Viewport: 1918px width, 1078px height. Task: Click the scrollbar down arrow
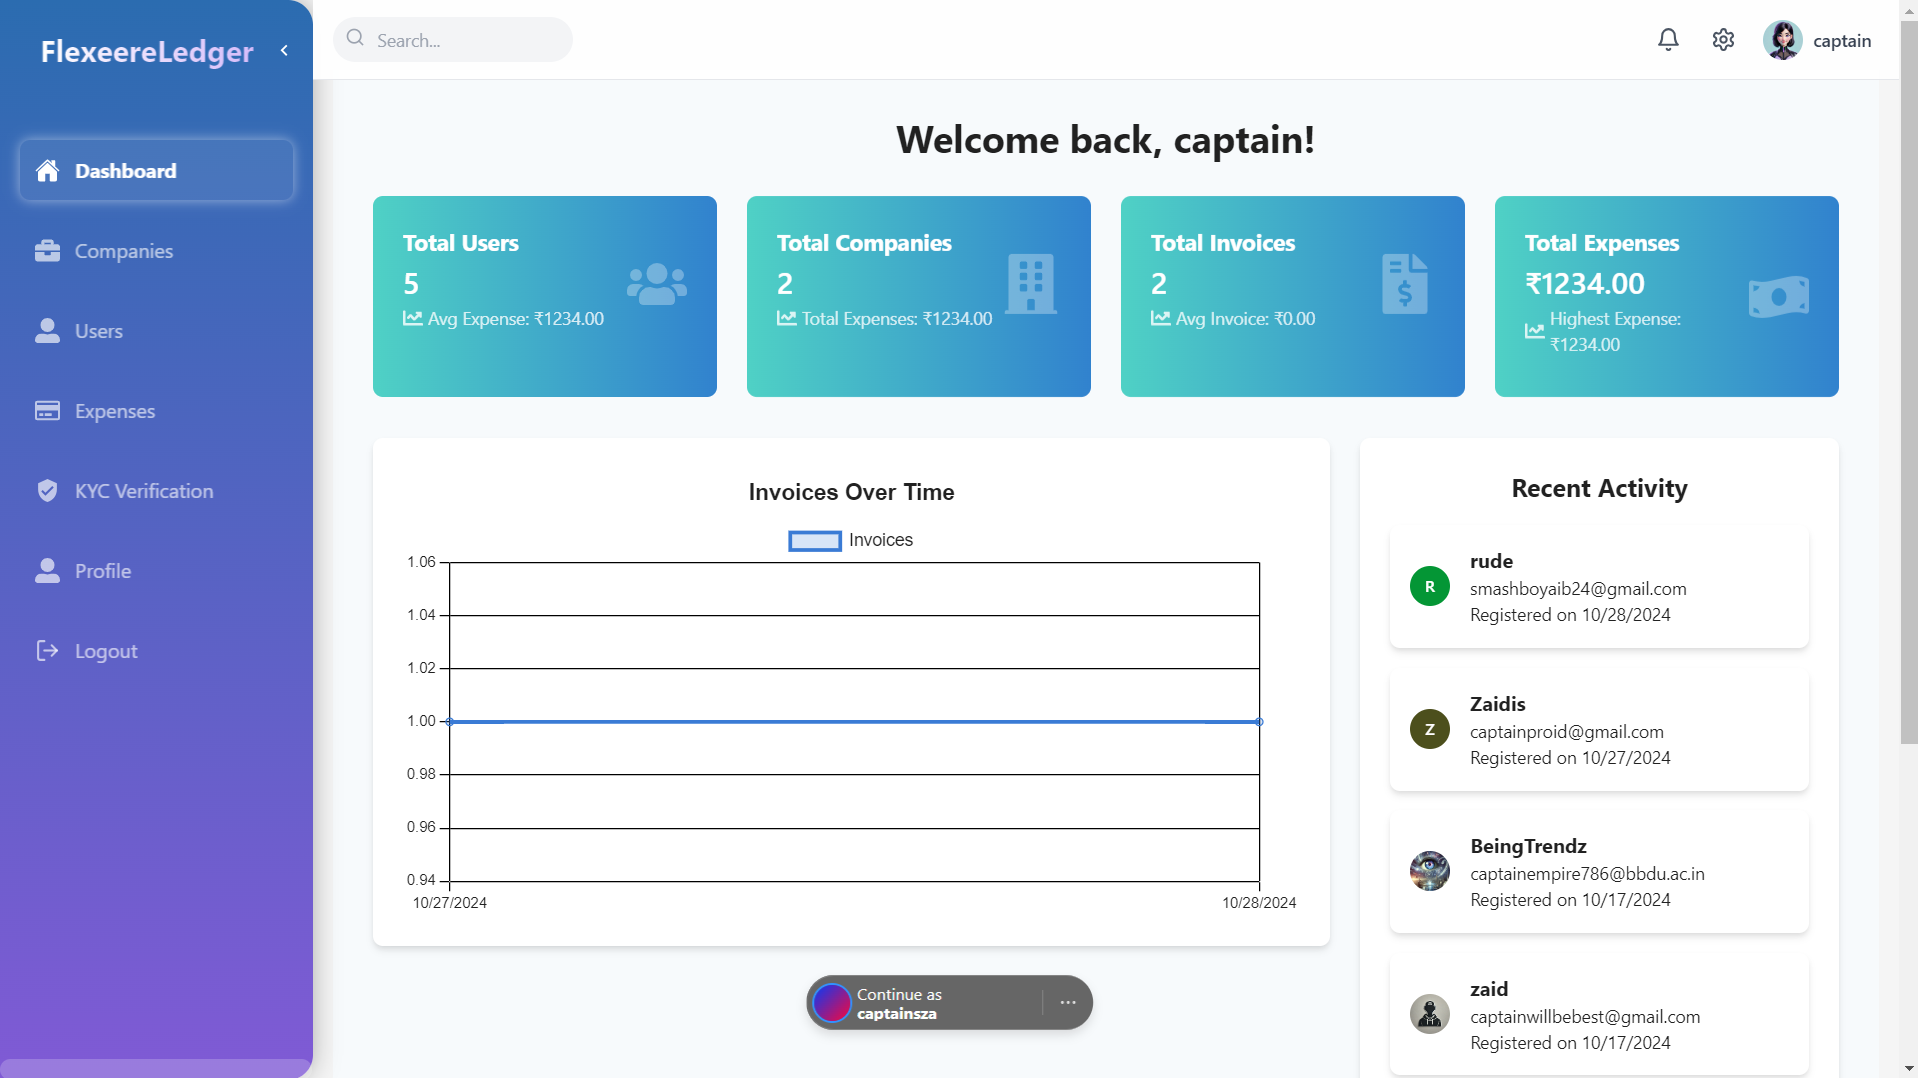click(1909, 1069)
